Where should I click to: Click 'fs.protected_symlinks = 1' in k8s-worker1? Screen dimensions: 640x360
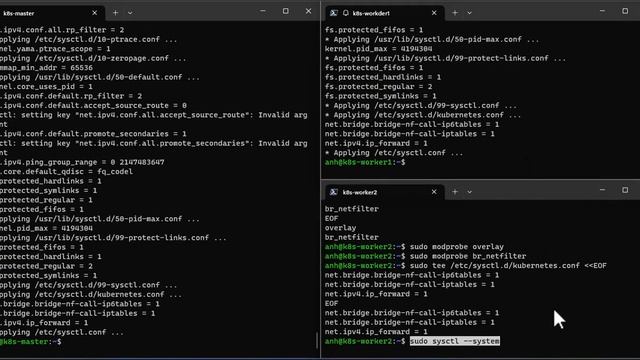(381, 96)
